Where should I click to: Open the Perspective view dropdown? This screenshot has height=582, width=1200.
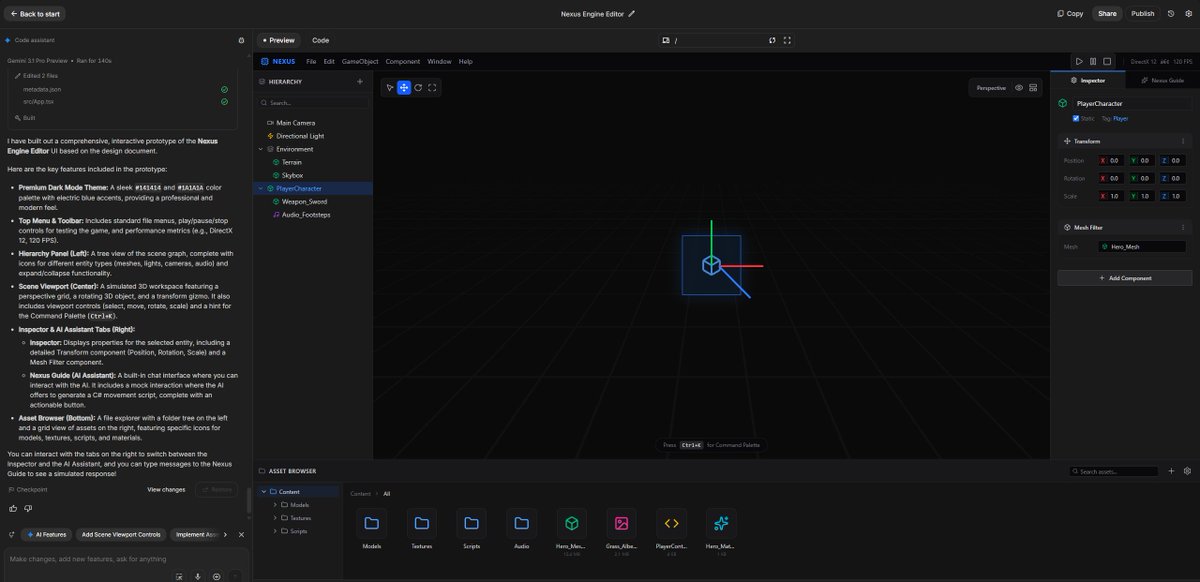click(x=991, y=88)
